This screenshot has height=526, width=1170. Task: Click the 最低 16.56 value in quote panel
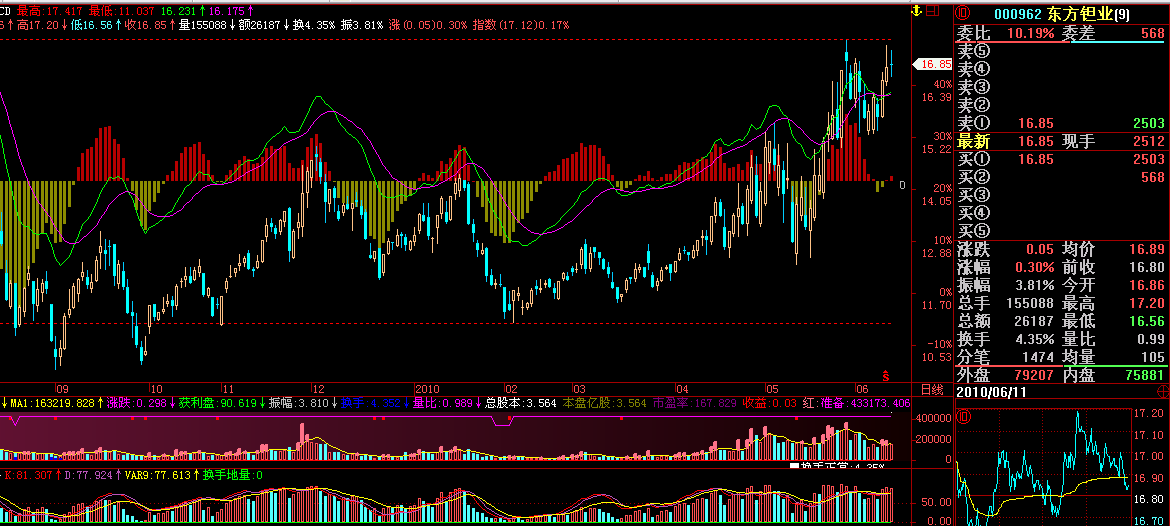coord(1148,321)
